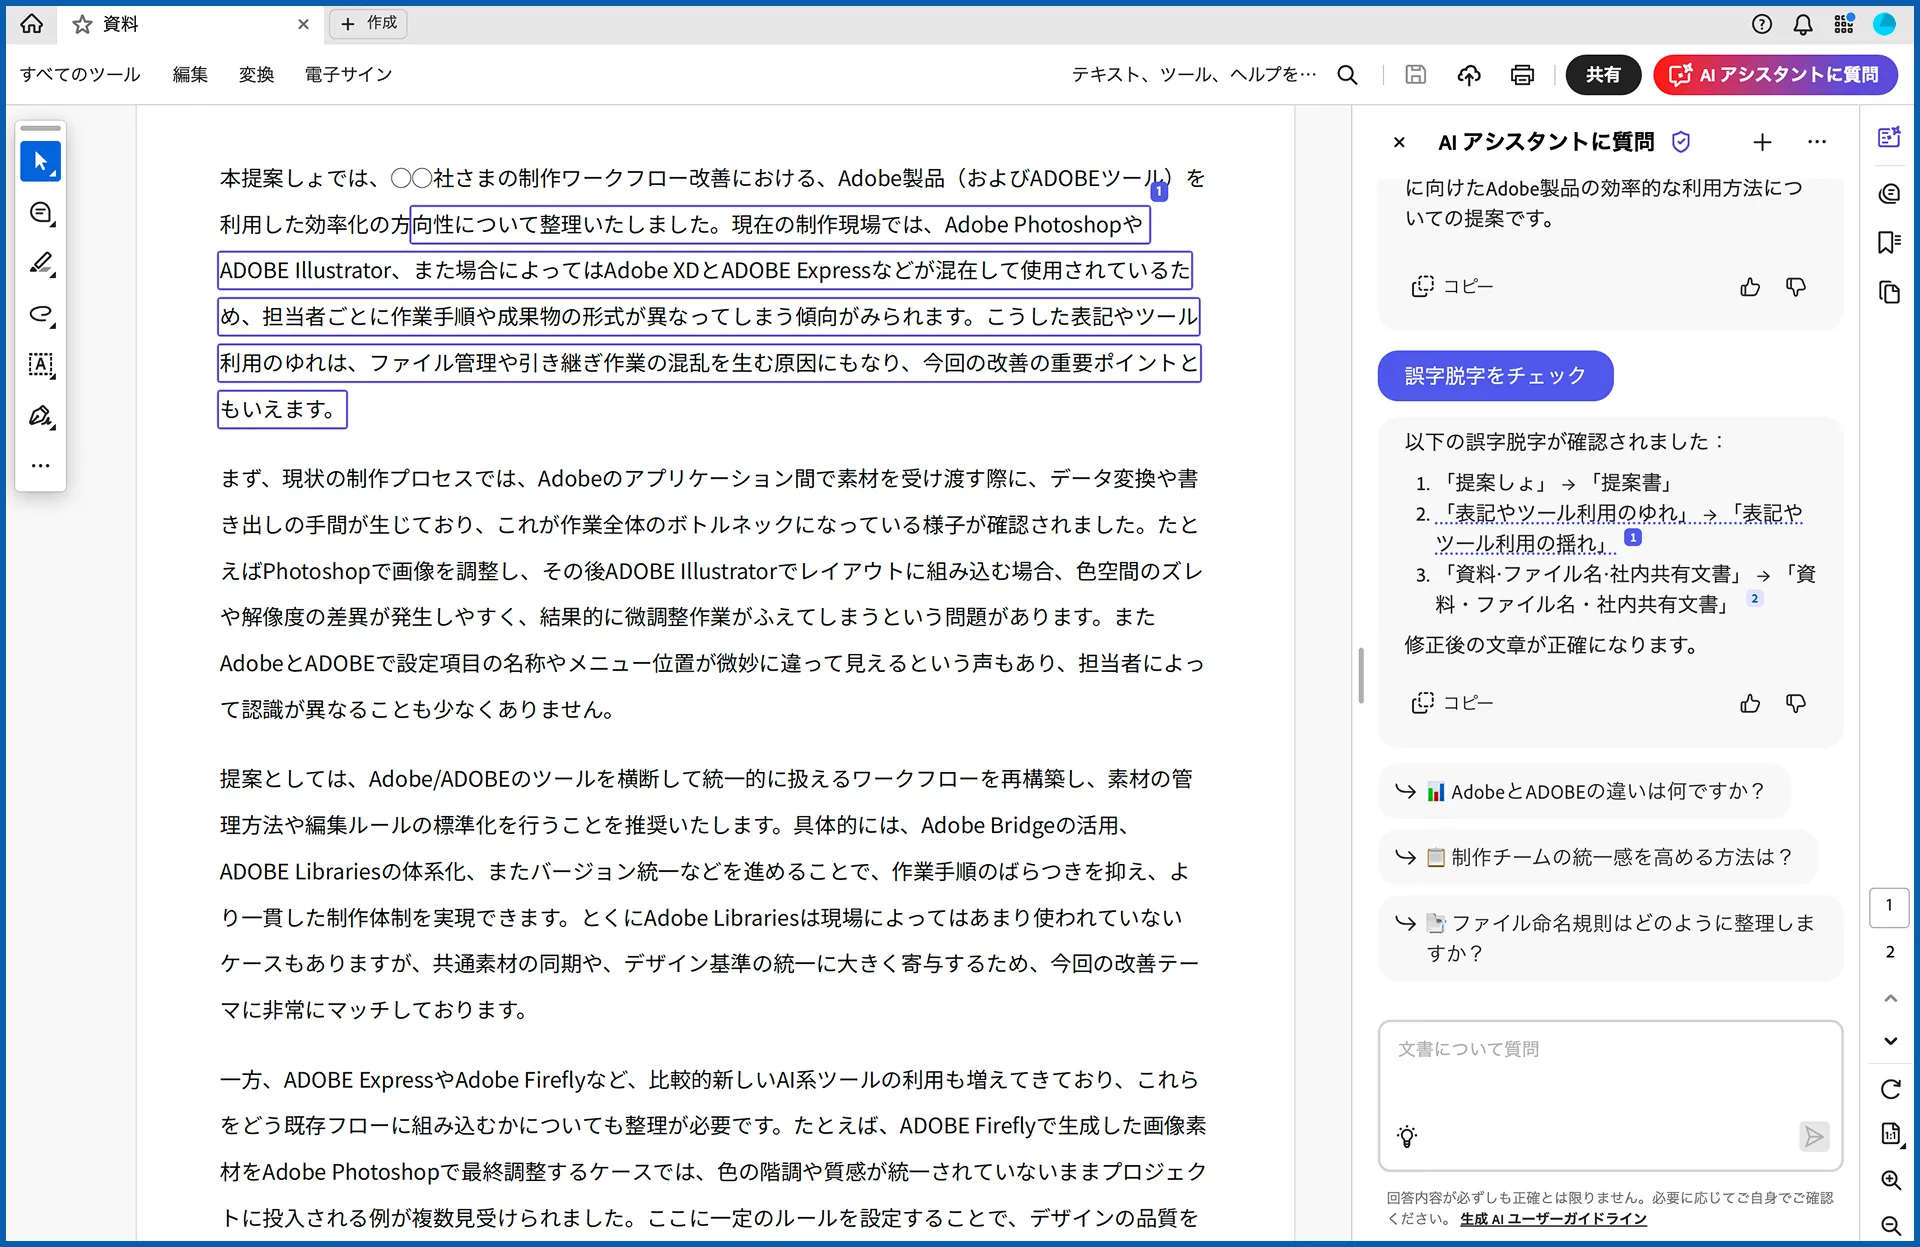Open the 電子サイン menu

(348, 75)
